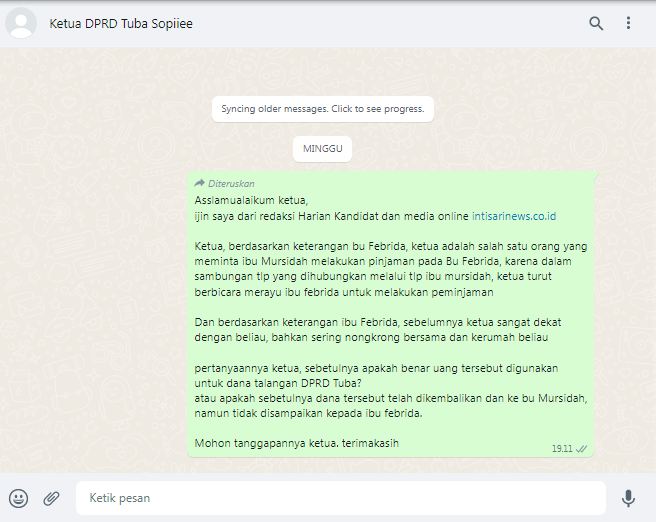Click the 'Mohon tanggapannya ketua' message line
Screen dimensions: 656x522
tap(297, 443)
